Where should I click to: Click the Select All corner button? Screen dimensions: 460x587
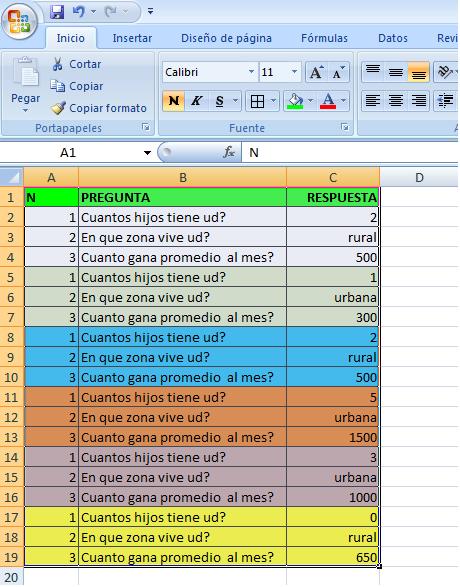pyautogui.click(x=12, y=177)
